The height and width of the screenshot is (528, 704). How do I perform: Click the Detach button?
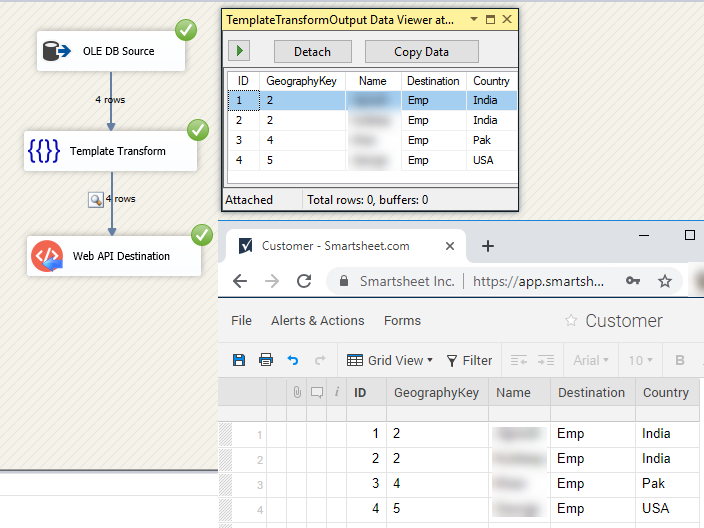(x=312, y=52)
